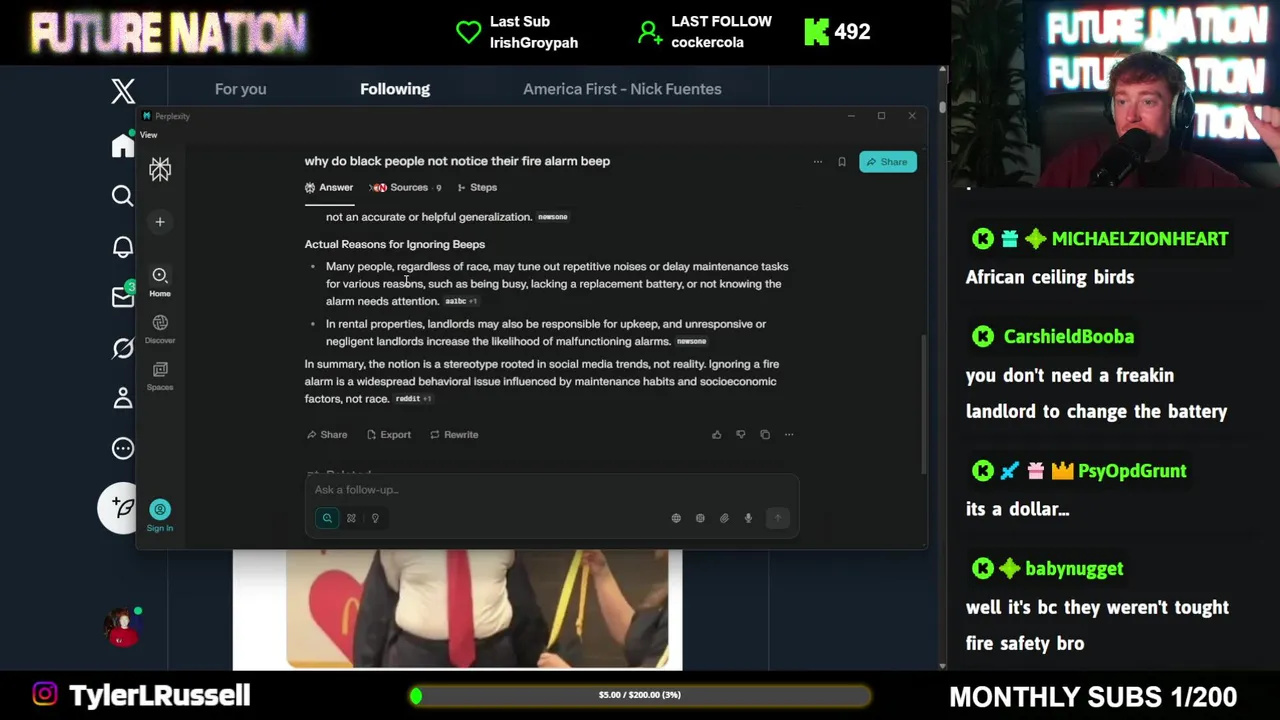Click 'Actual Reasons for Ignoring Beeps' heading
1280x720 pixels.
tap(394, 244)
